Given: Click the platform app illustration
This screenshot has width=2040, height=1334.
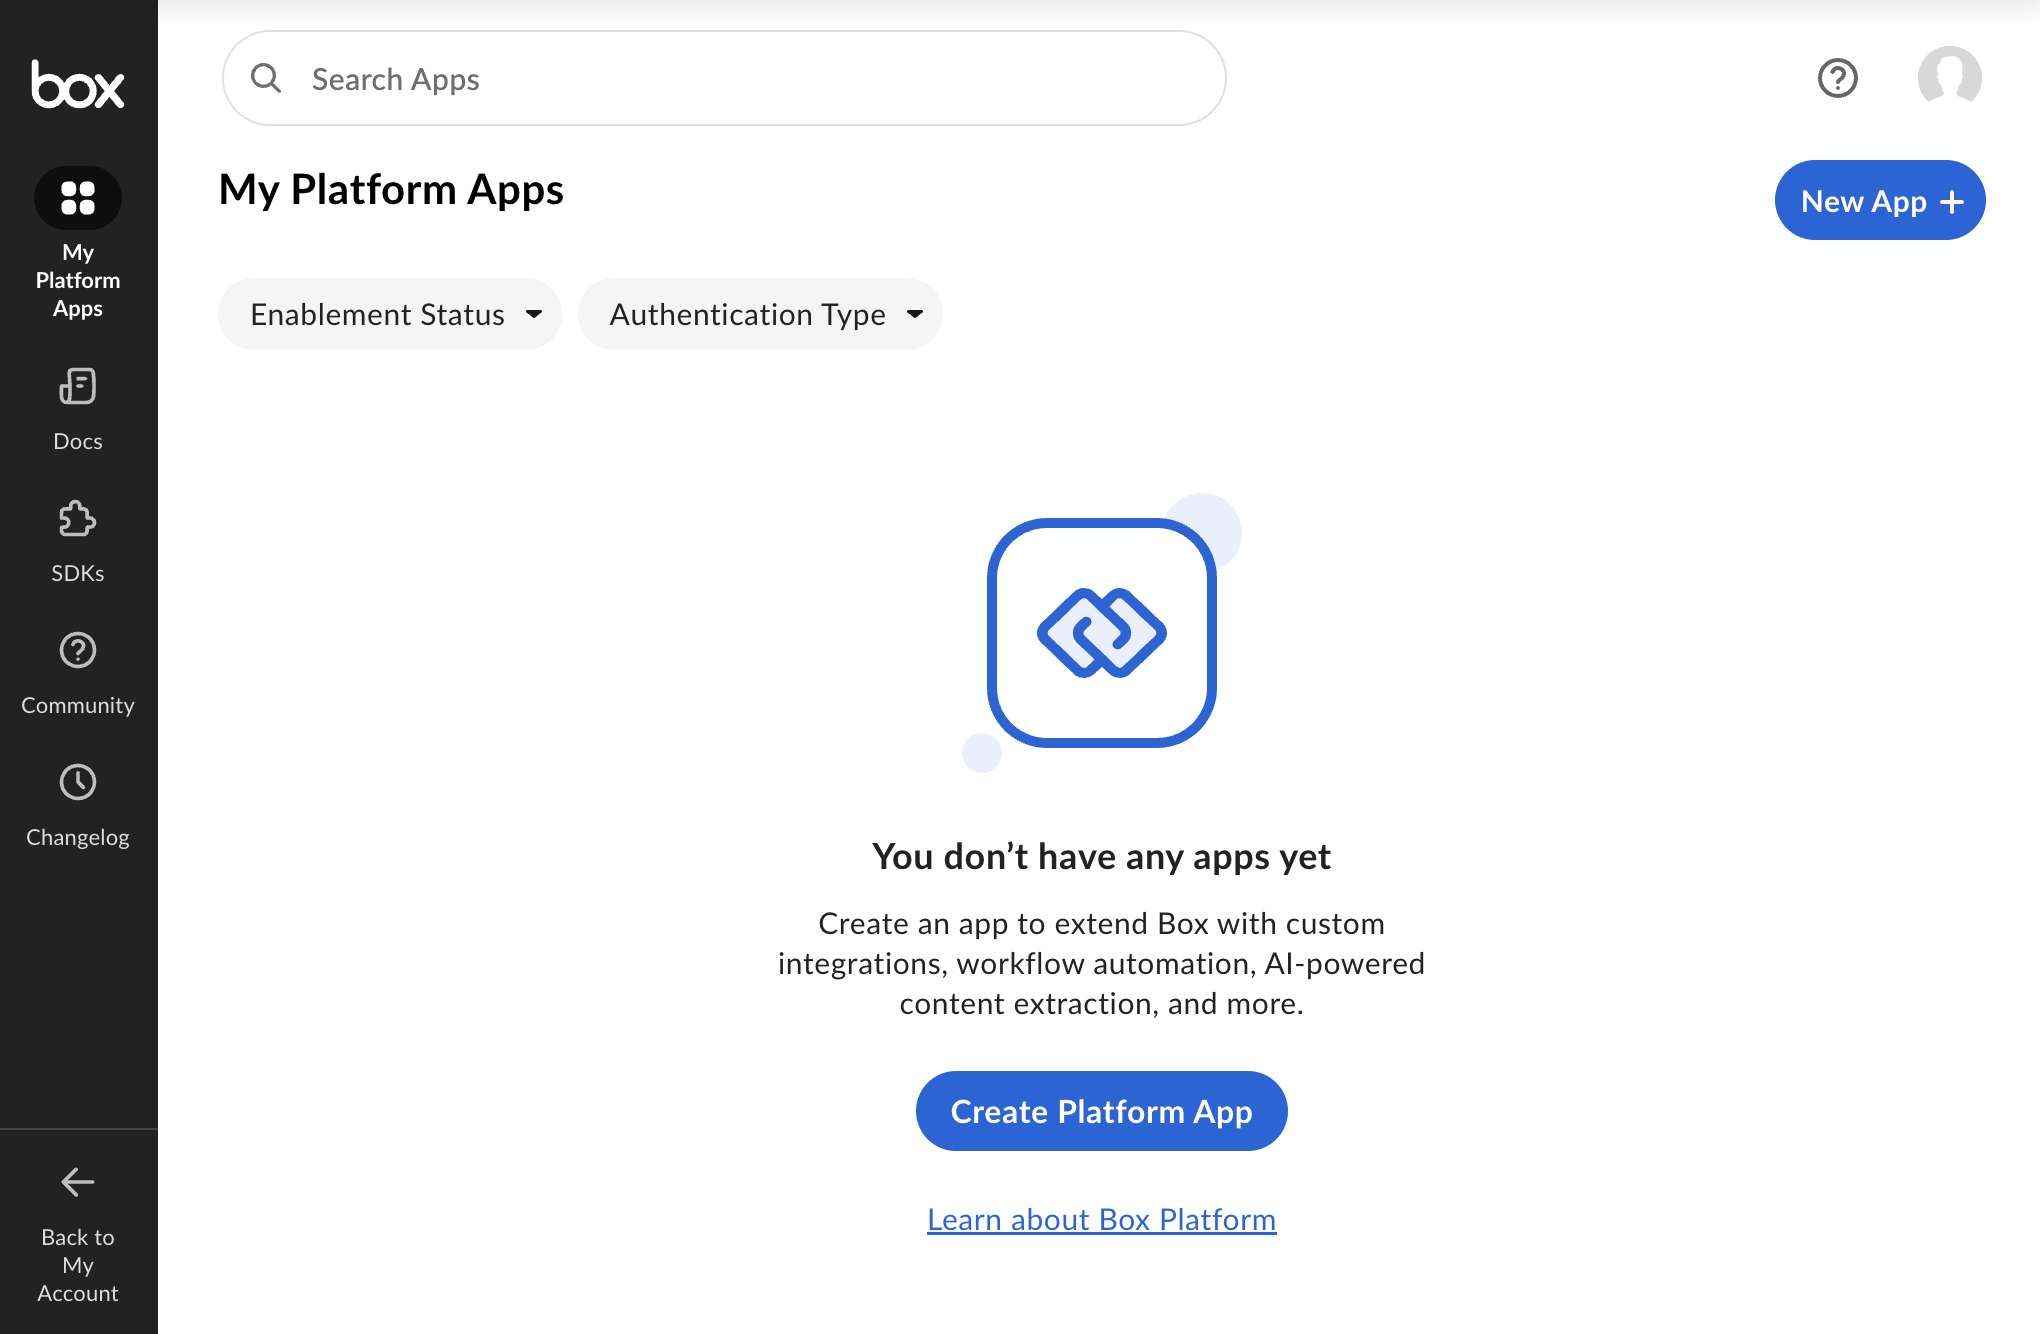Looking at the screenshot, I should 1101,632.
